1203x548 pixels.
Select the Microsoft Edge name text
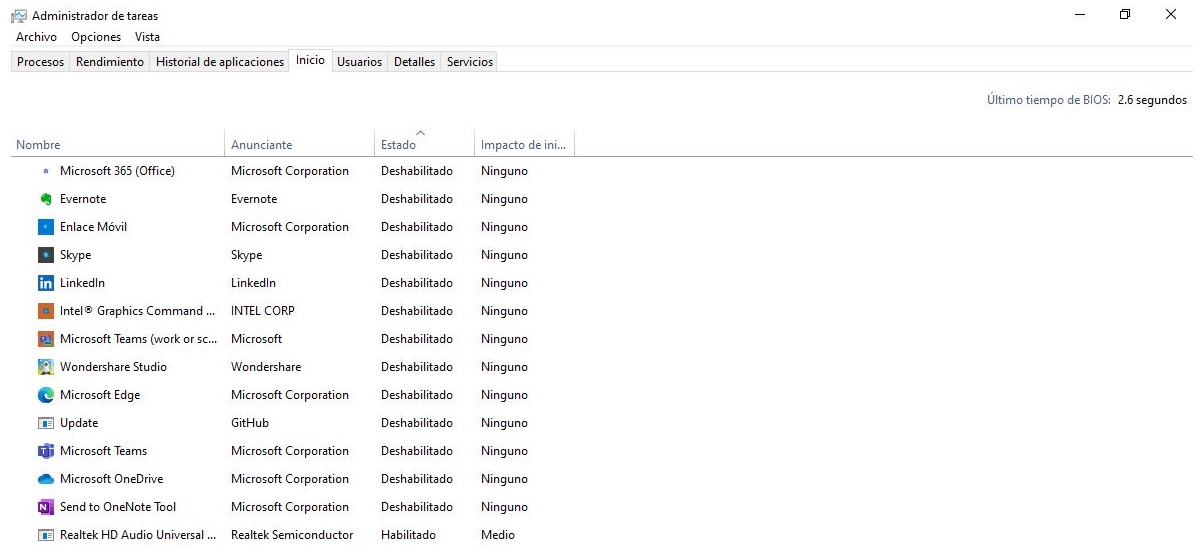(x=100, y=395)
